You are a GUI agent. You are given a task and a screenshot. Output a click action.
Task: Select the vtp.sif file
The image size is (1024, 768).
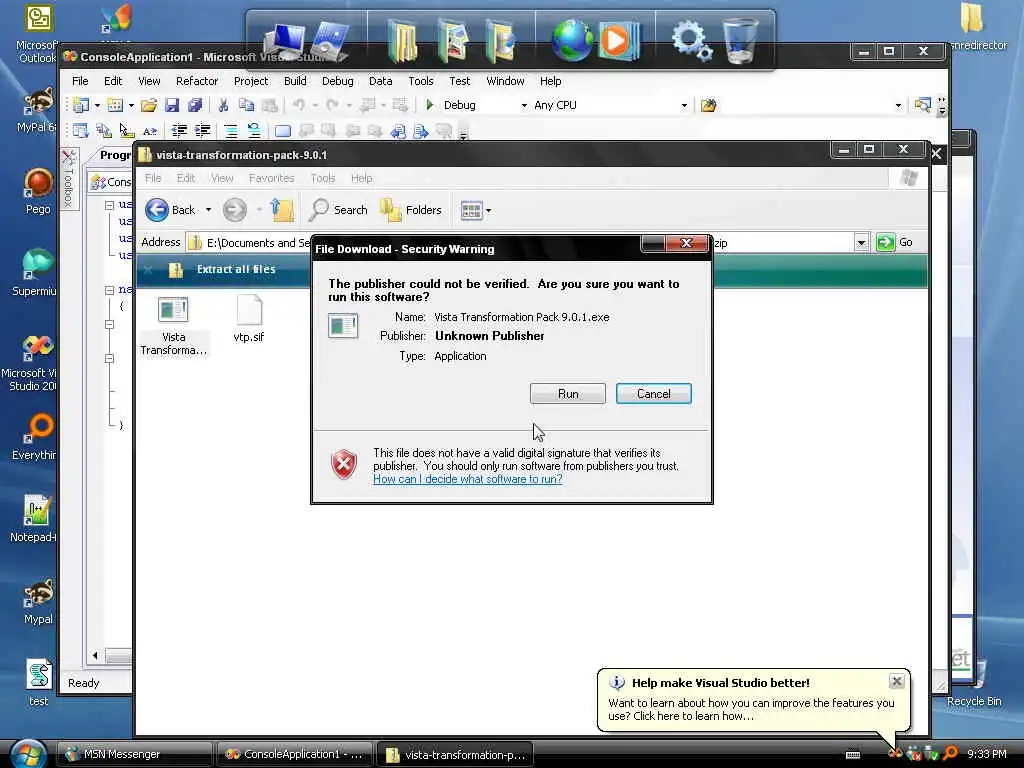[249, 319]
